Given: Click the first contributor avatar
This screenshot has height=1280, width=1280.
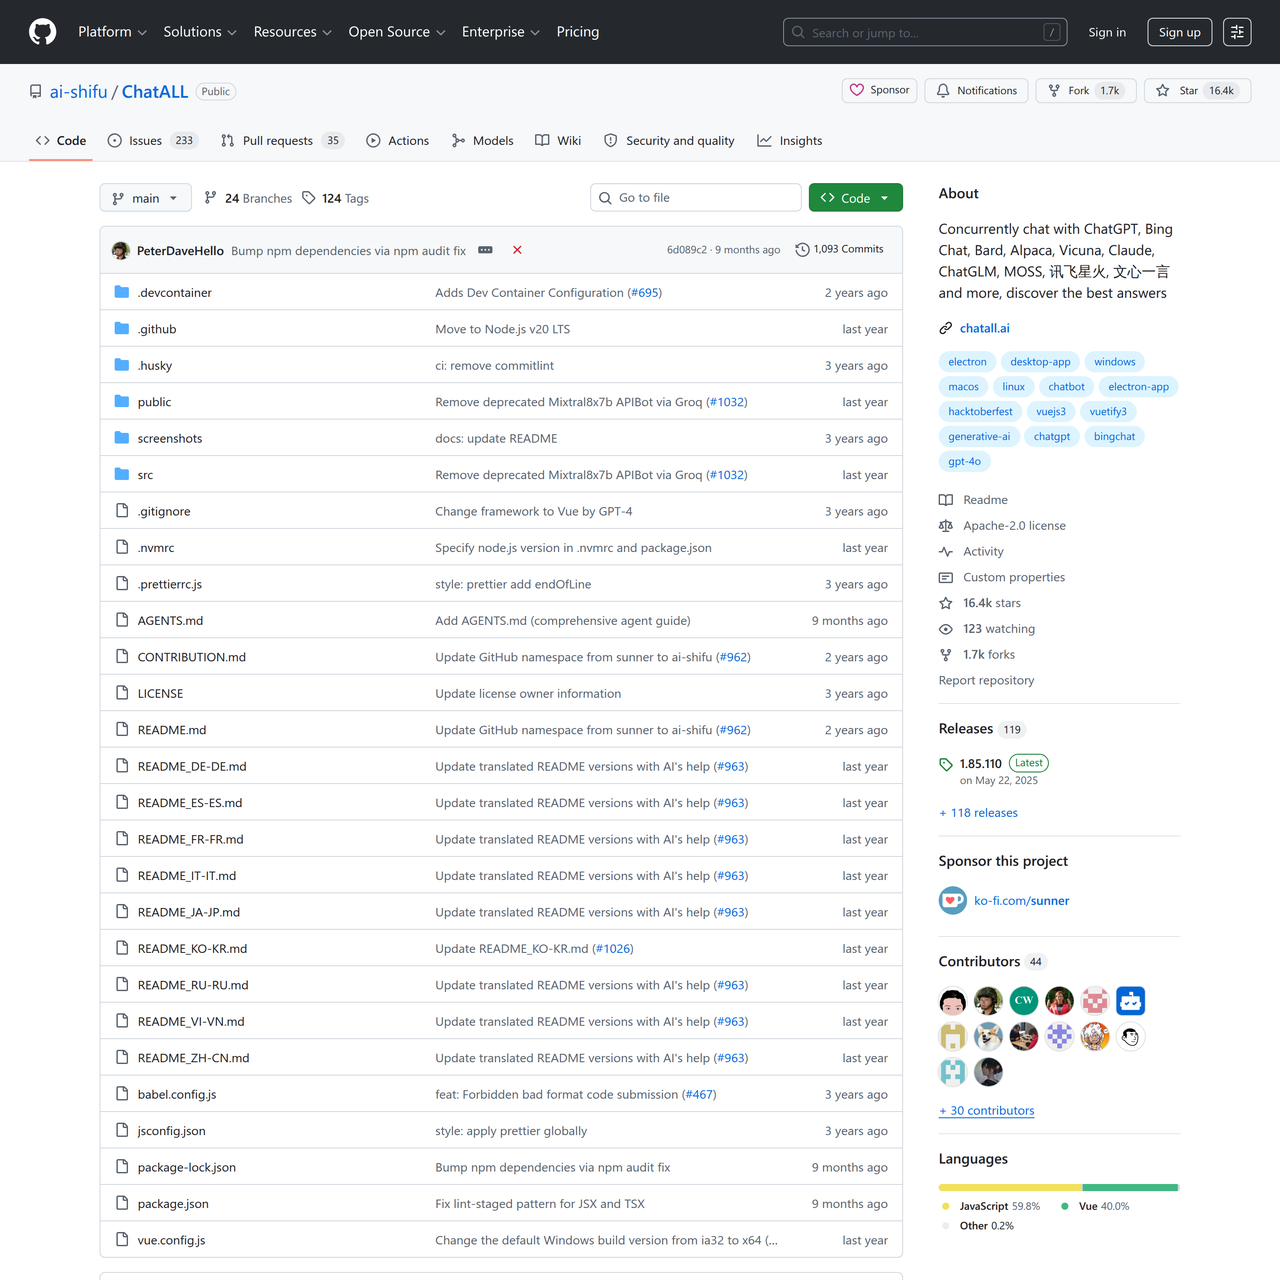Looking at the screenshot, I should click(x=953, y=1001).
